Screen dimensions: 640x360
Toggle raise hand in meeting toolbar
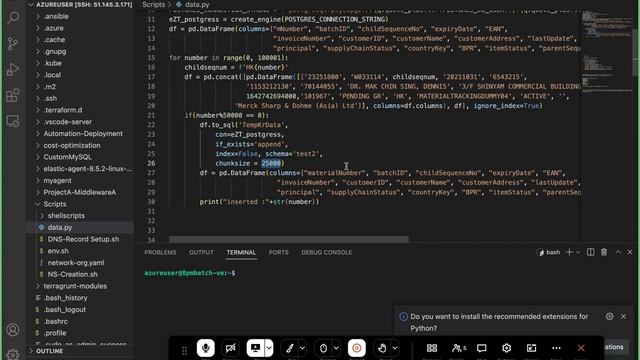click(382, 348)
